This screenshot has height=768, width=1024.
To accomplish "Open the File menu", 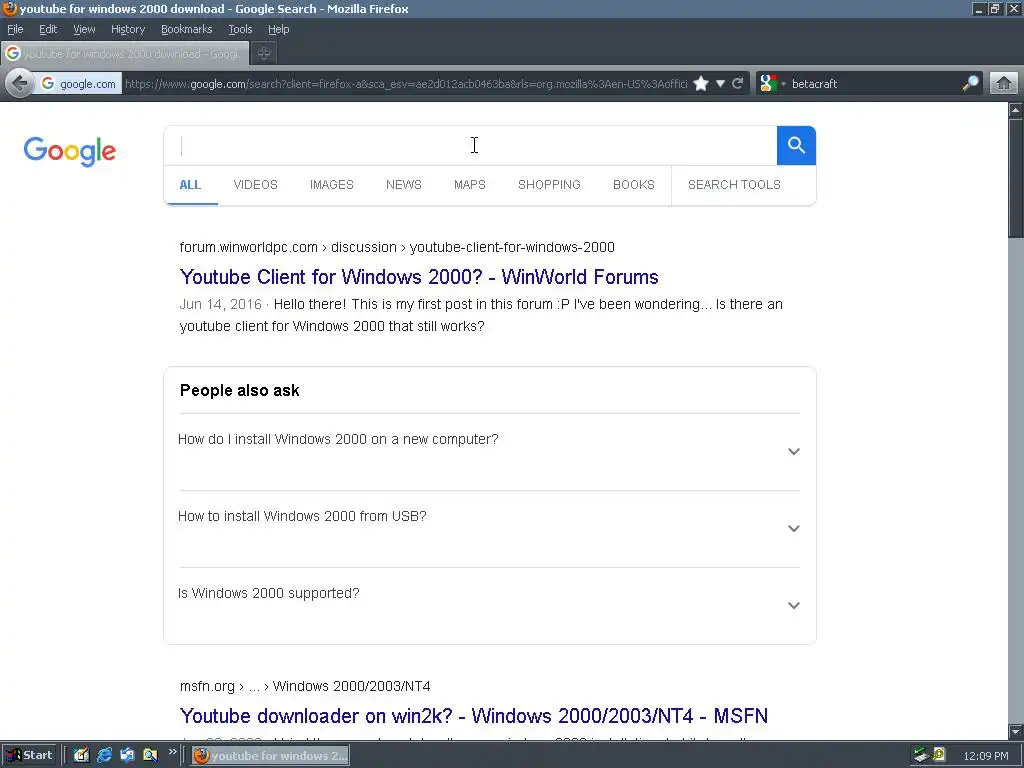I will pos(15,29).
